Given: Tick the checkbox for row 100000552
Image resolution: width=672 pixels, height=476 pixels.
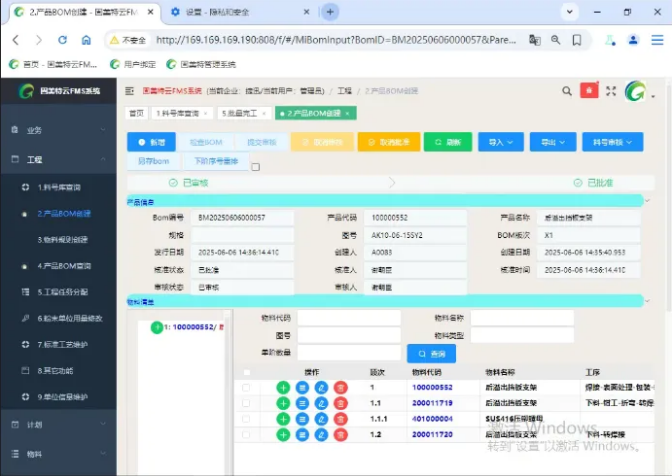Looking at the screenshot, I should (x=246, y=387).
